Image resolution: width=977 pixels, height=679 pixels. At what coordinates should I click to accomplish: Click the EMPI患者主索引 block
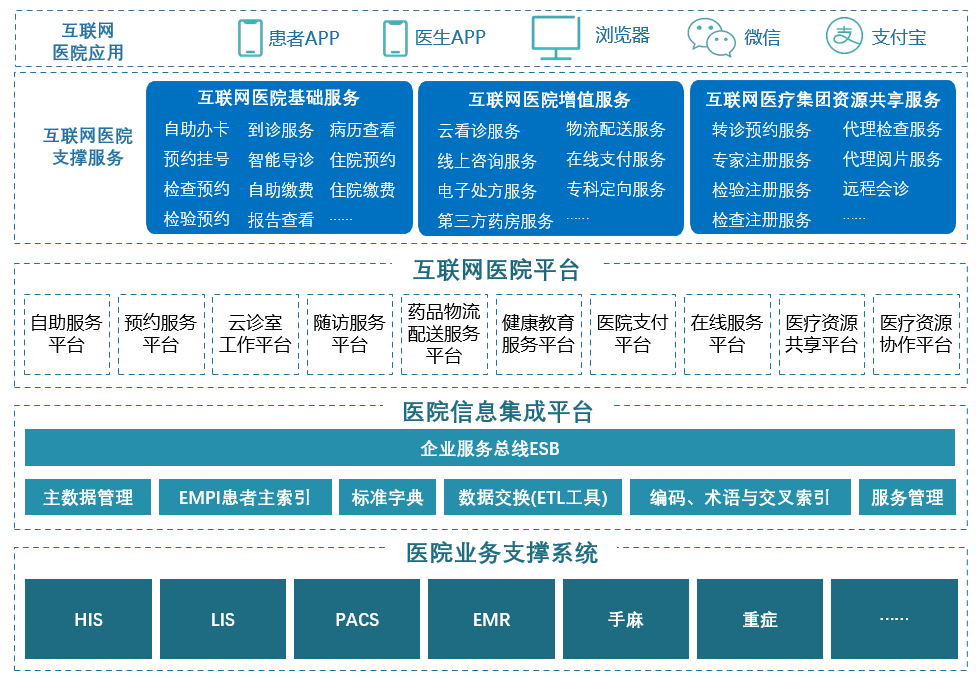[x=245, y=497]
